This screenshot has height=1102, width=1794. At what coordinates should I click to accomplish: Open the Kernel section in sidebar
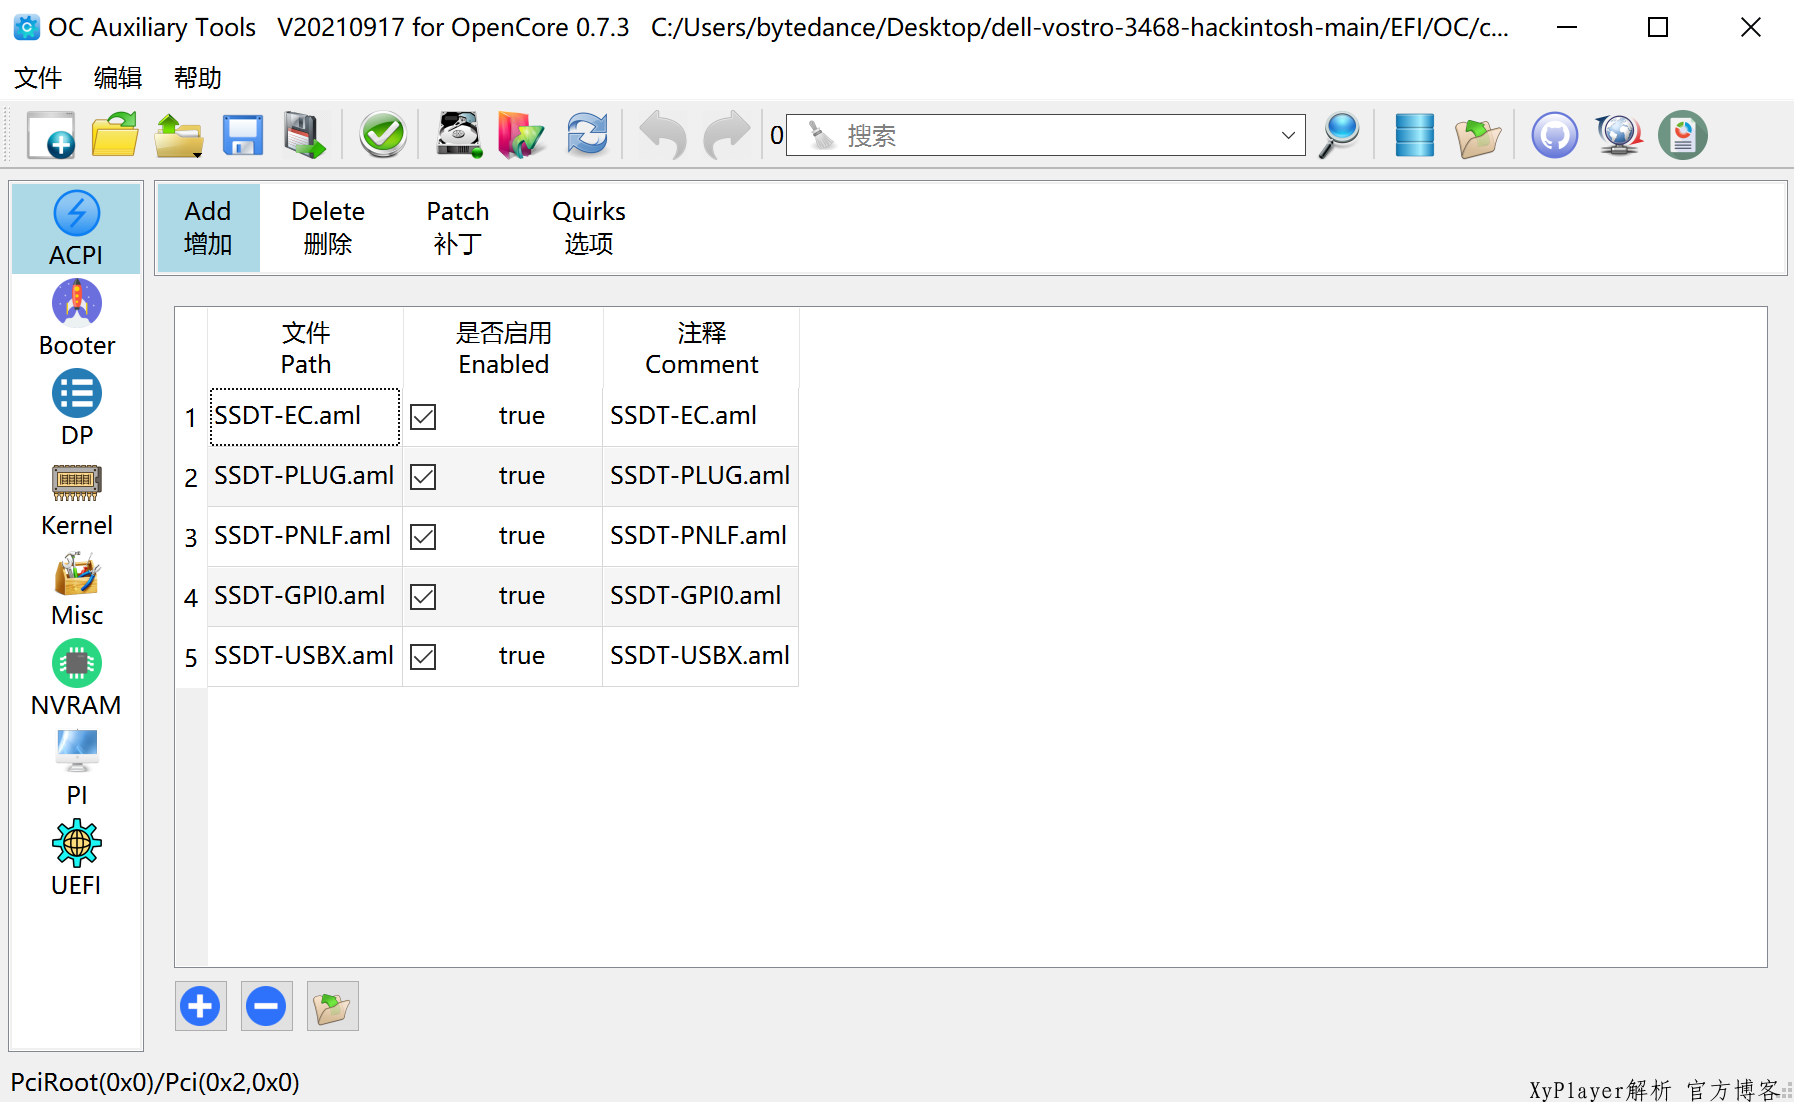(x=76, y=501)
